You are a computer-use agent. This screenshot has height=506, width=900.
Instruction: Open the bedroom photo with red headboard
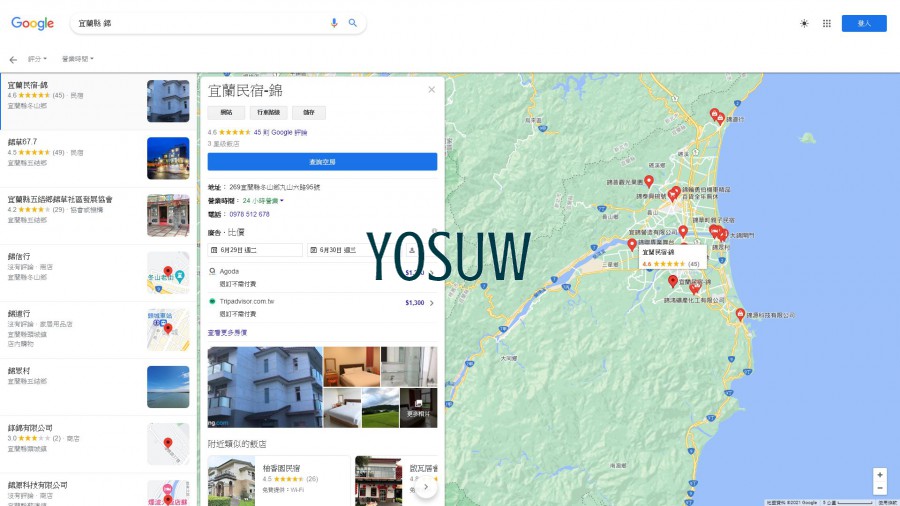coord(352,367)
